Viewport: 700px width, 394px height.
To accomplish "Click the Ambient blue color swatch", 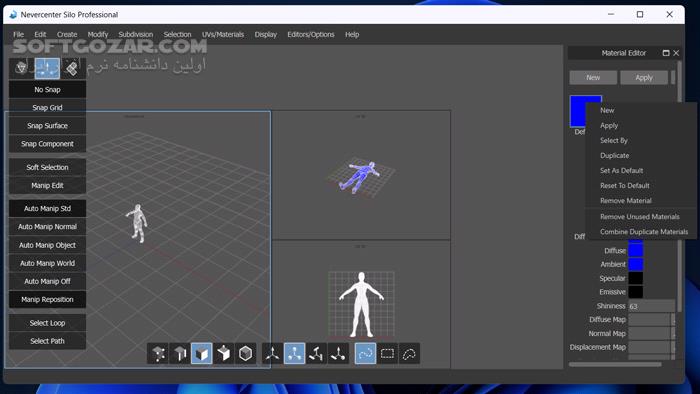I will point(636,264).
